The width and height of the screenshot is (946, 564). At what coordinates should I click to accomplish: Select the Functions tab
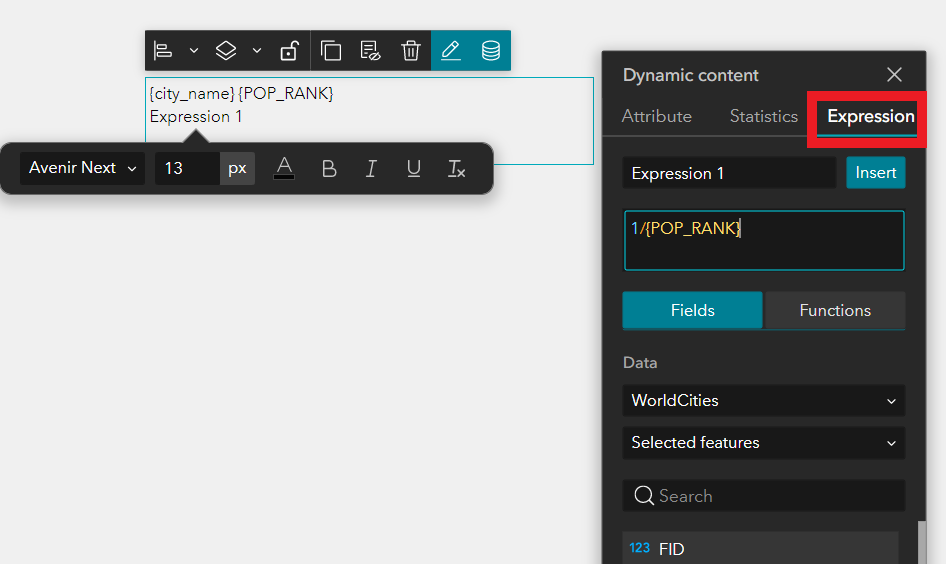(835, 310)
